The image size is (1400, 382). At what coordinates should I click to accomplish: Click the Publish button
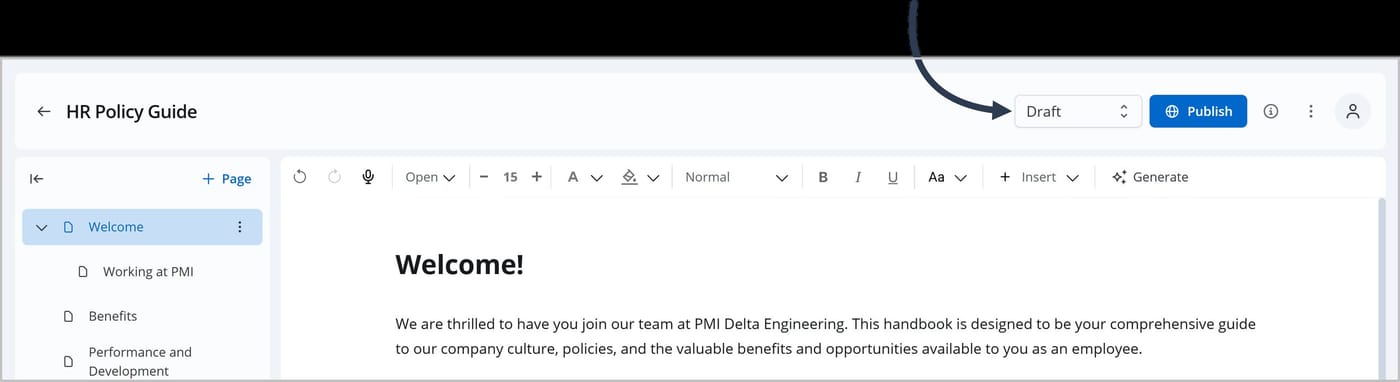click(x=1198, y=111)
